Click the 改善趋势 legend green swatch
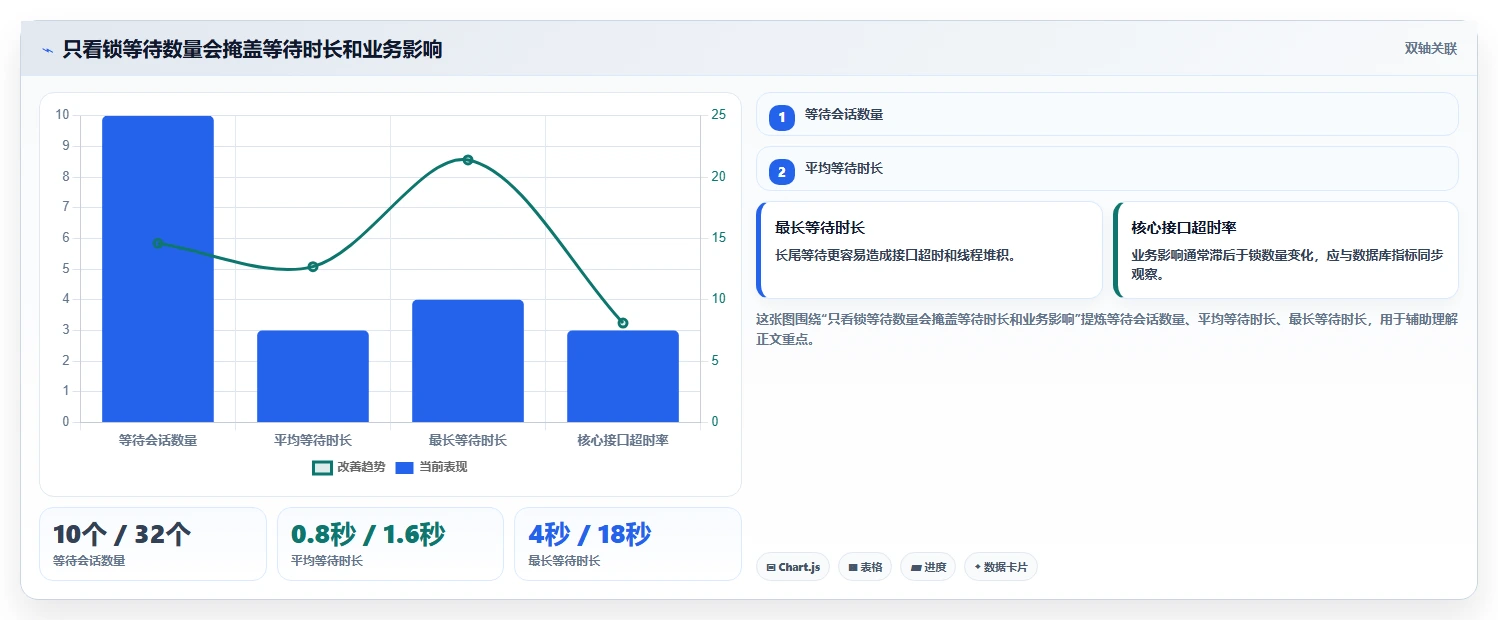This screenshot has width=1498, height=620. tap(322, 467)
